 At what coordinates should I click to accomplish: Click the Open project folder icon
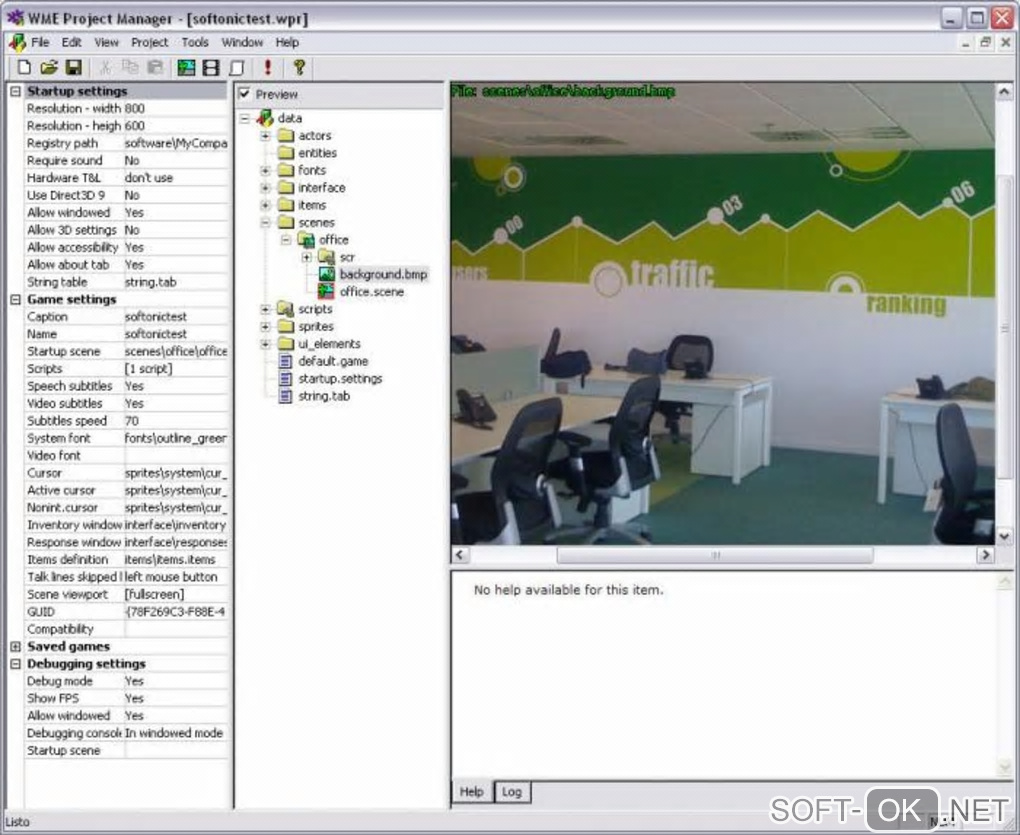(x=49, y=67)
